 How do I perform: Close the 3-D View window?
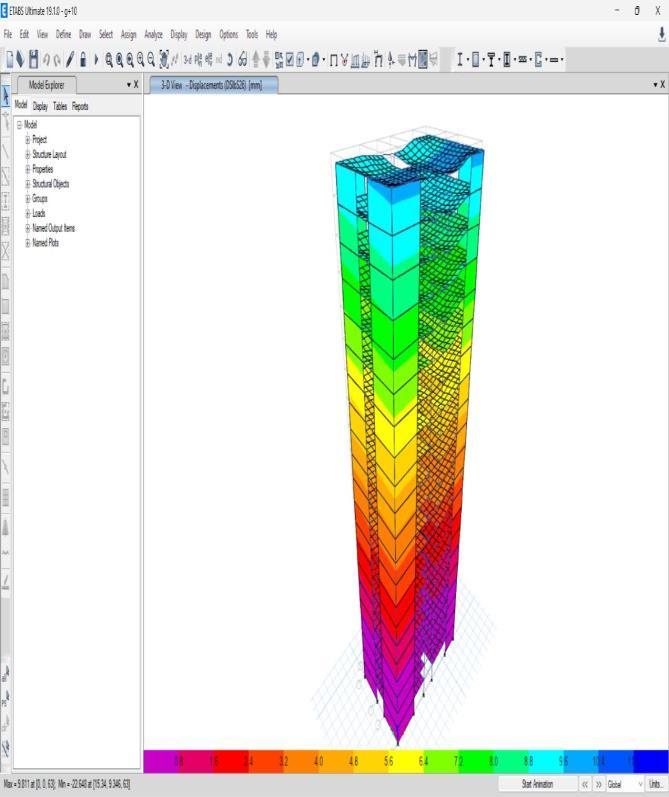pyautogui.click(x=662, y=85)
